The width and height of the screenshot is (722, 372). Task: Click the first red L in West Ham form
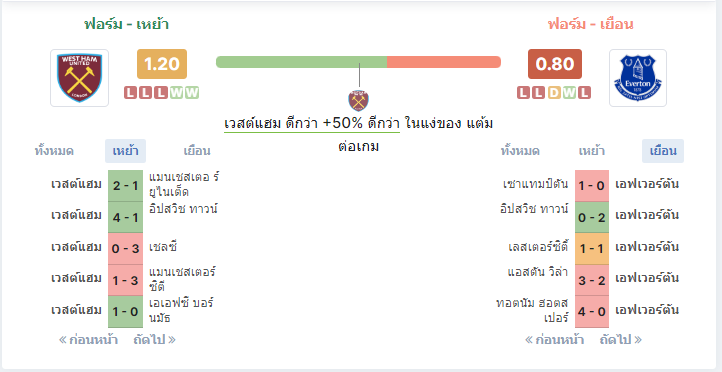(x=131, y=93)
